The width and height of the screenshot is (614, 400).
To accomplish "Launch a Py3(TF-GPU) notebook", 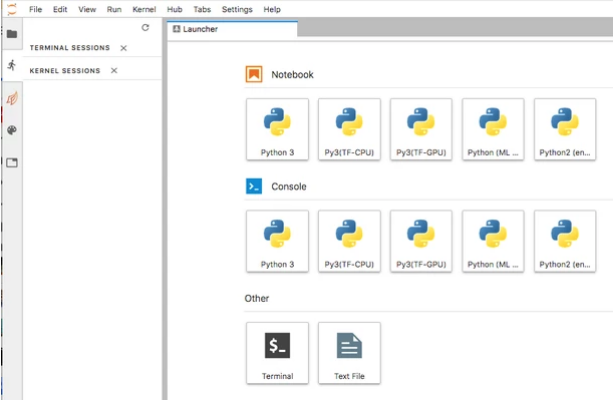I will [x=421, y=129].
